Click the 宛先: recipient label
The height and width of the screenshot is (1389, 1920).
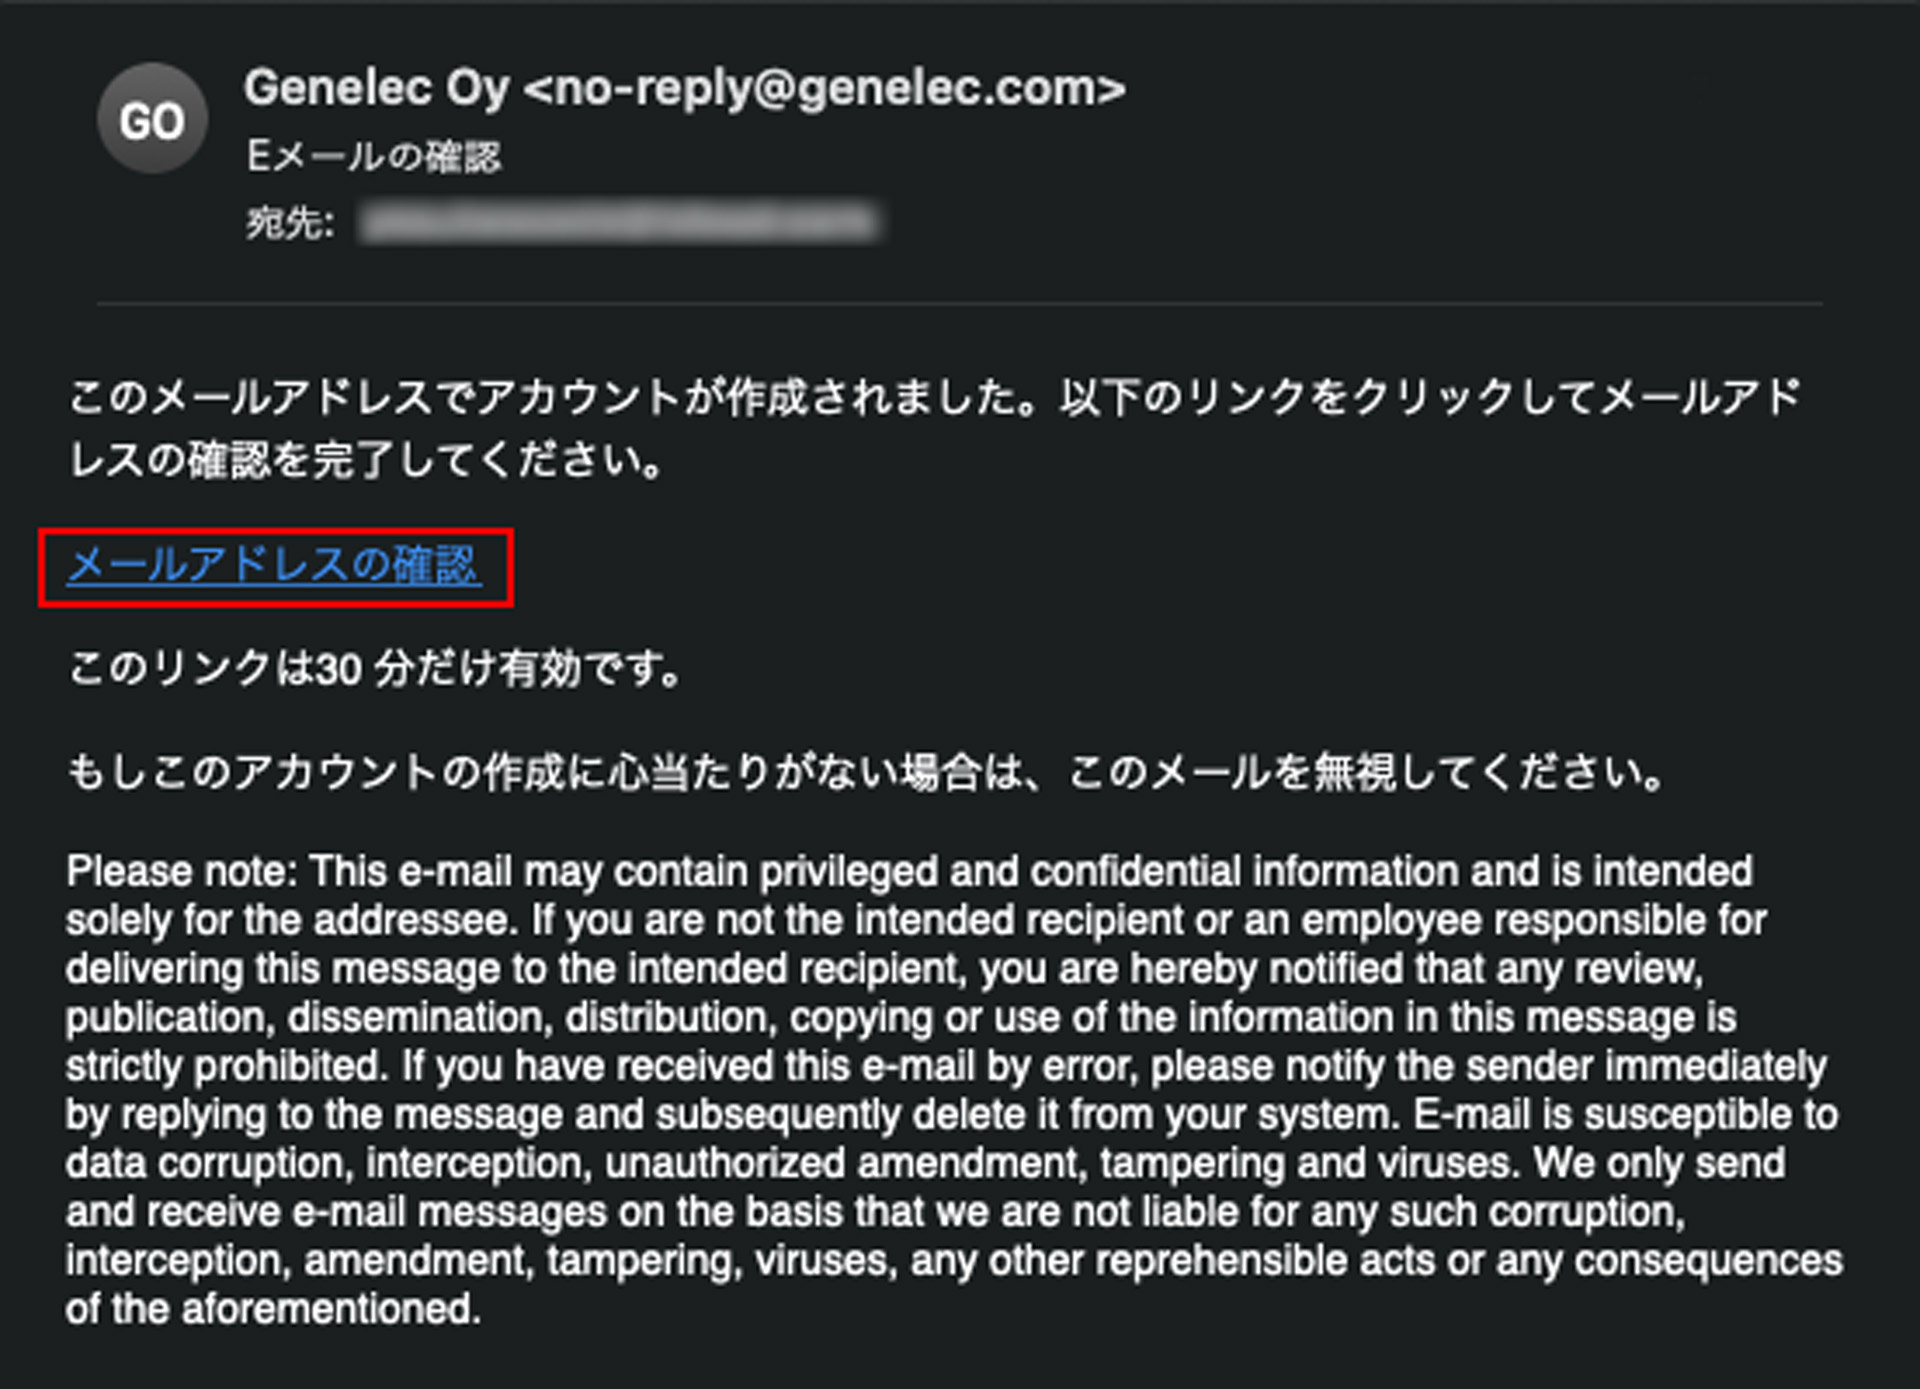(289, 222)
